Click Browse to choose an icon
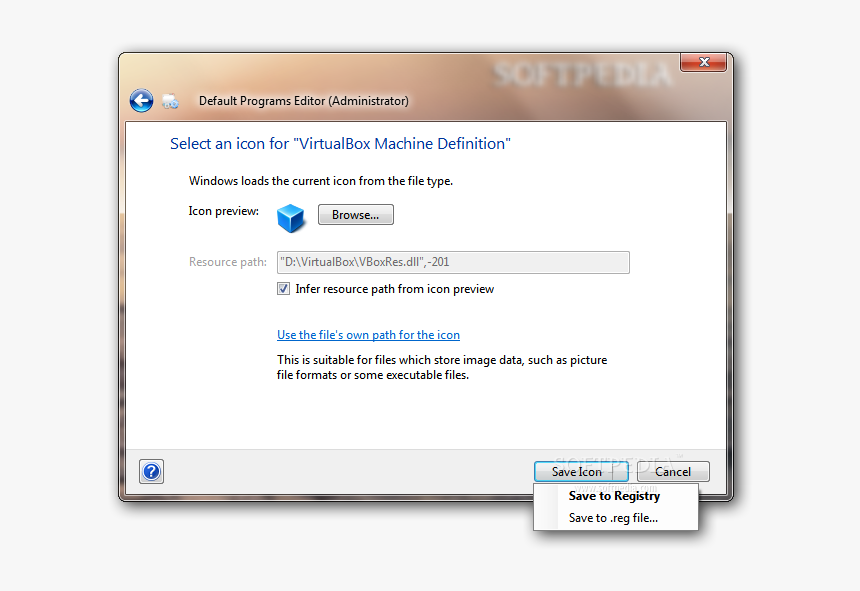This screenshot has height=591, width=860. click(355, 215)
